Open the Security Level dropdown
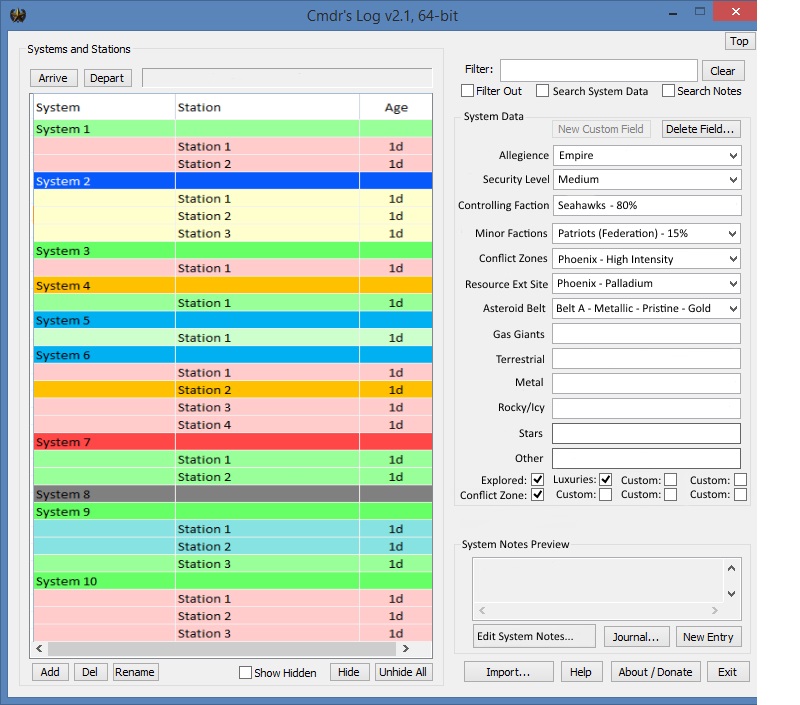The height and width of the screenshot is (705, 800). [647, 180]
